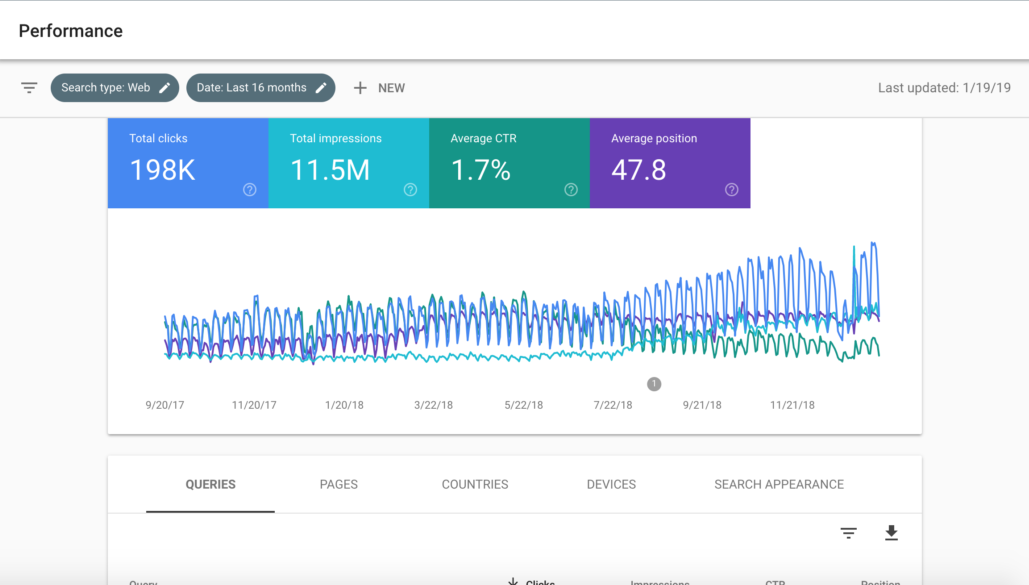This screenshot has height=585, width=1029.
Task: Click the 9/20/17 axis date label
Action: [165, 405]
